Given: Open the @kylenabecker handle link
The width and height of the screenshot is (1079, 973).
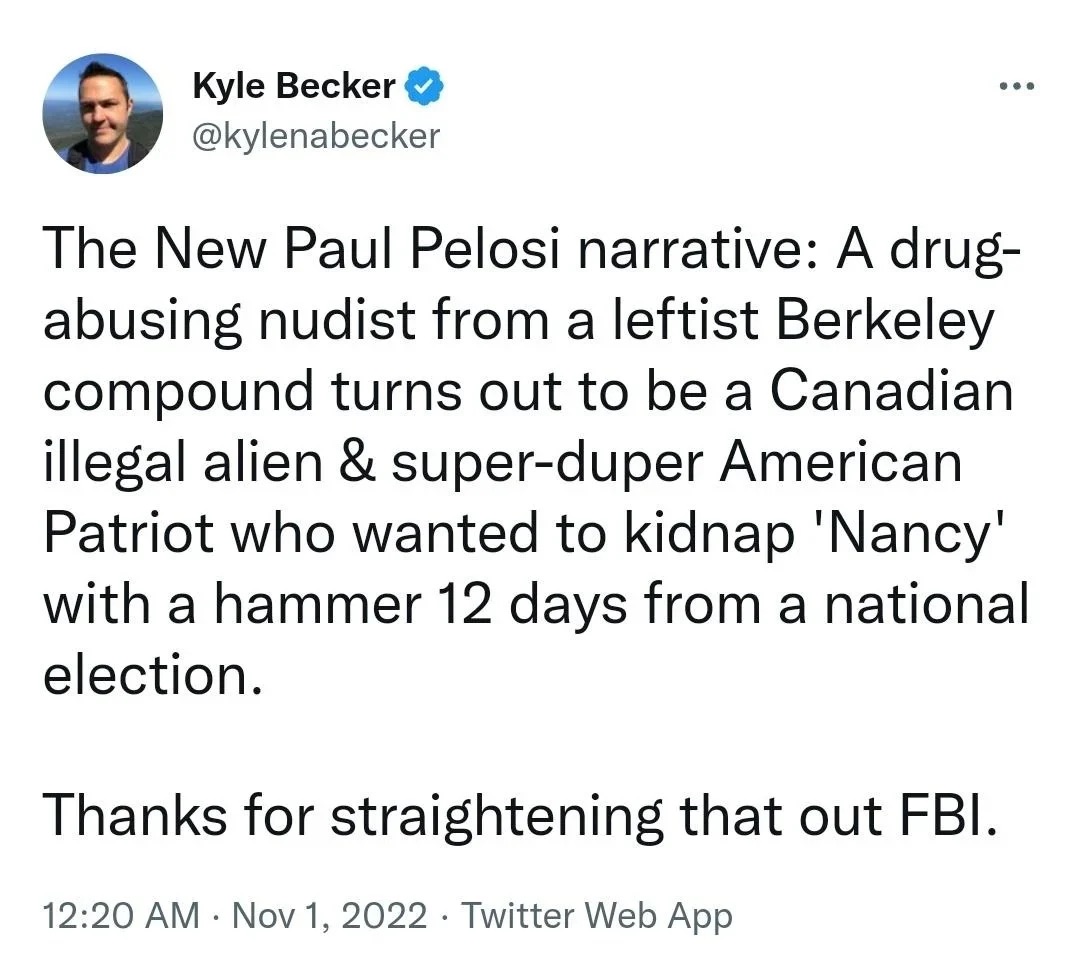Looking at the screenshot, I should pyautogui.click(x=314, y=134).
